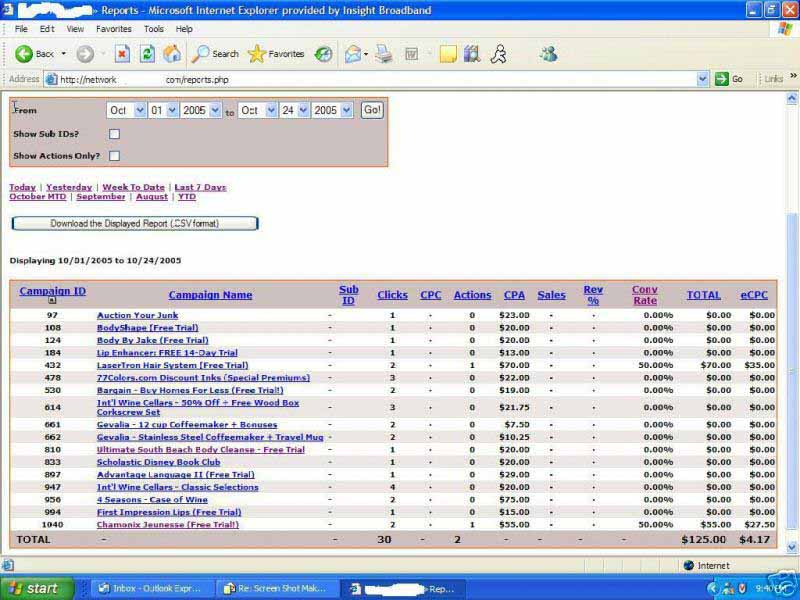Show hidden tray icons arrow
The width and height of the screenshot is (800, 600).
pyautogui.click(x=712, y=588)
